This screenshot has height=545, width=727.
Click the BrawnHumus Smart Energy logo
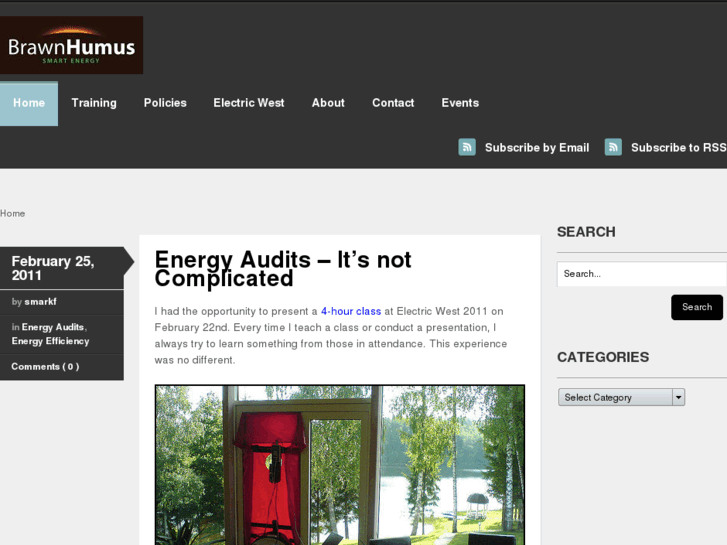(71, 45)
